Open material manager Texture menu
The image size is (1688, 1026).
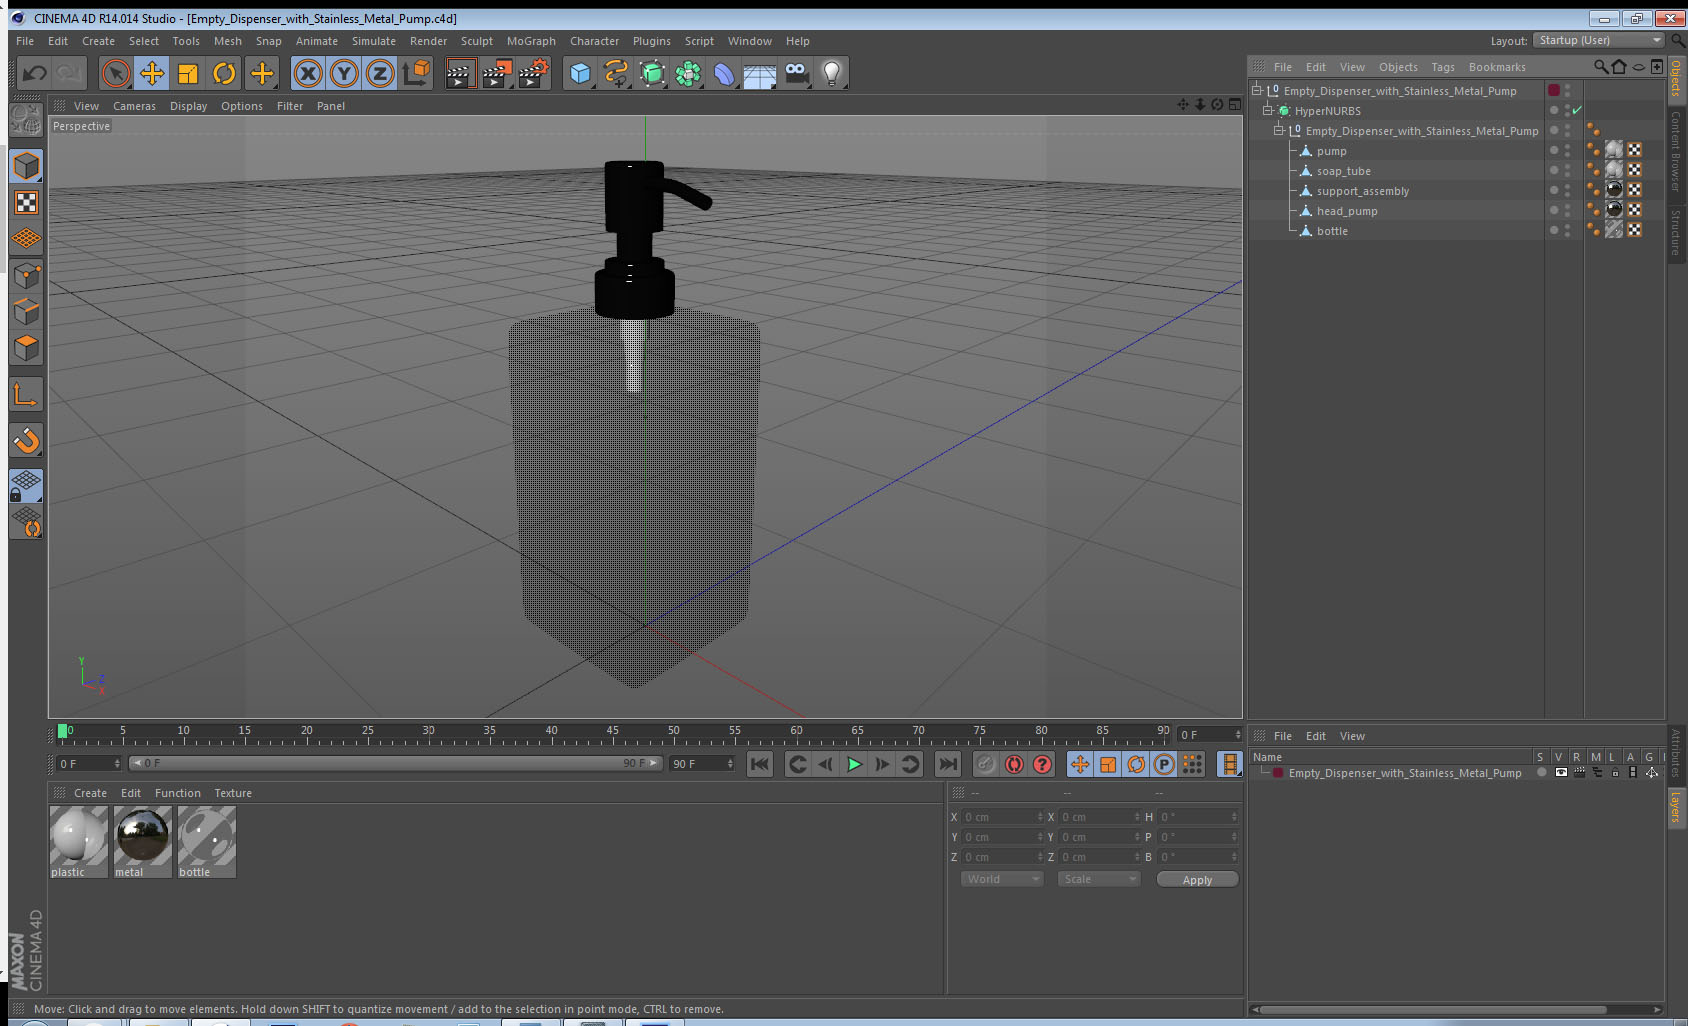pyautogui.click(x=233, y=793)
